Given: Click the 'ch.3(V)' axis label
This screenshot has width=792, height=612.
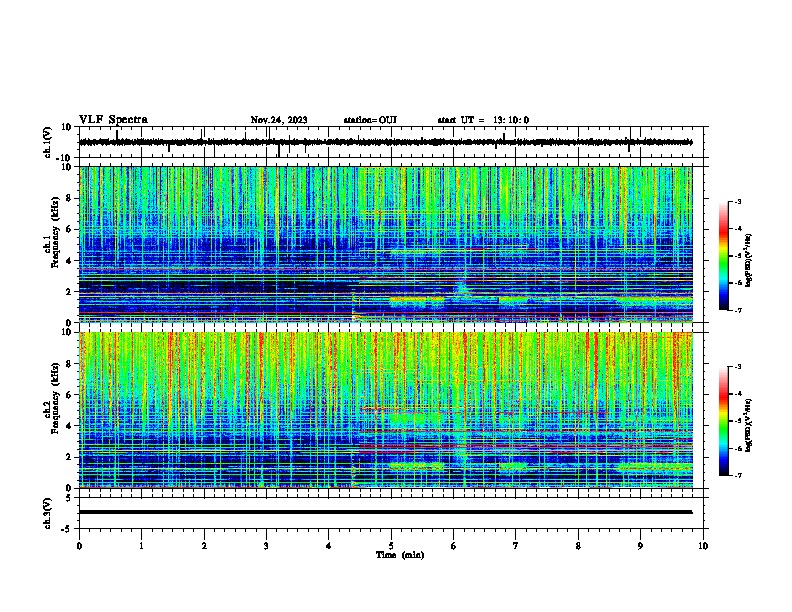Looking at the screenshot, I should pos(48,513).
